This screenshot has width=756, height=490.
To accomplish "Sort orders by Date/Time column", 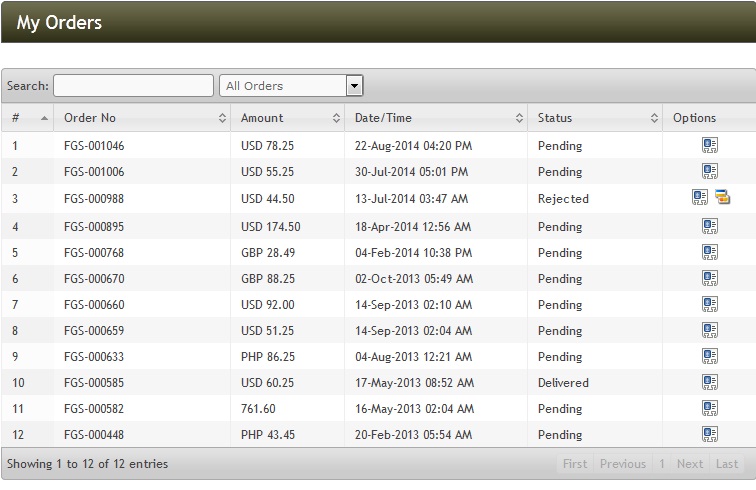I will pos(438,118).
